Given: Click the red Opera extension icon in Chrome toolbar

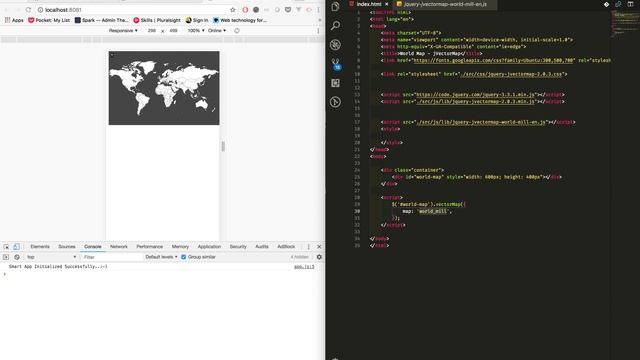Looking at the screenshot, I should click(245, 10).
